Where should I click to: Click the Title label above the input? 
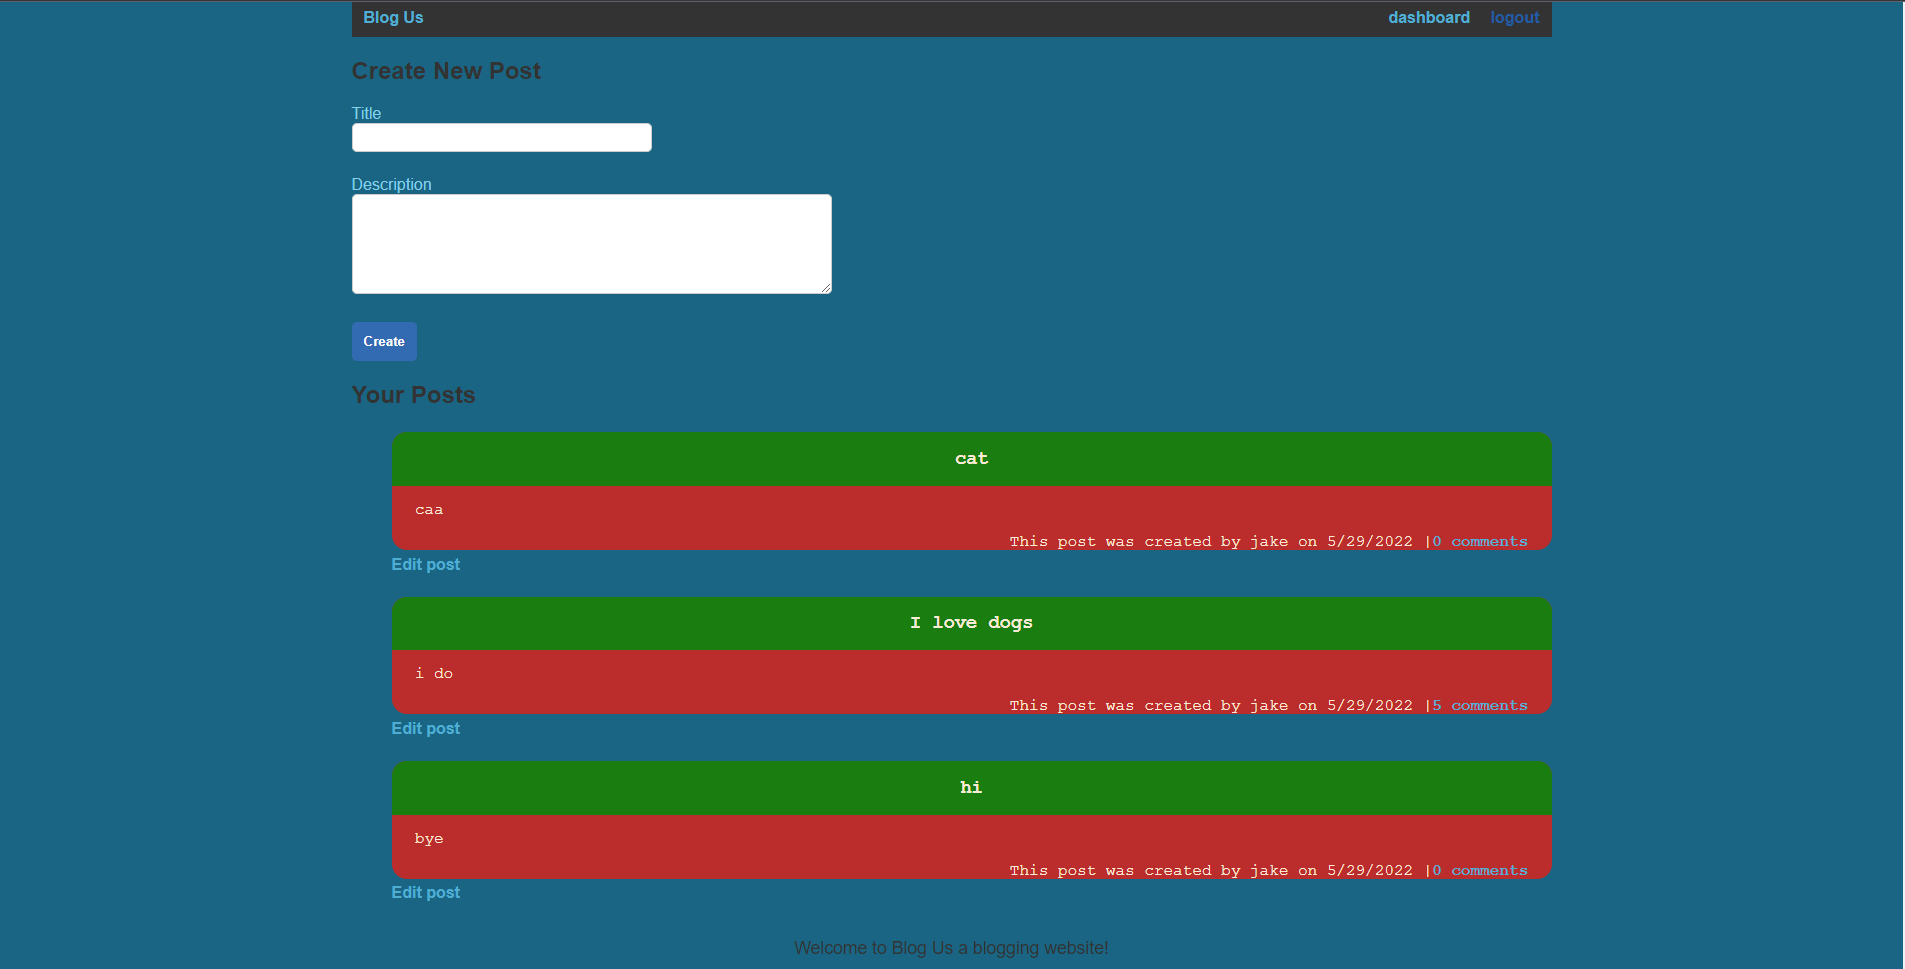coord(366,113)
